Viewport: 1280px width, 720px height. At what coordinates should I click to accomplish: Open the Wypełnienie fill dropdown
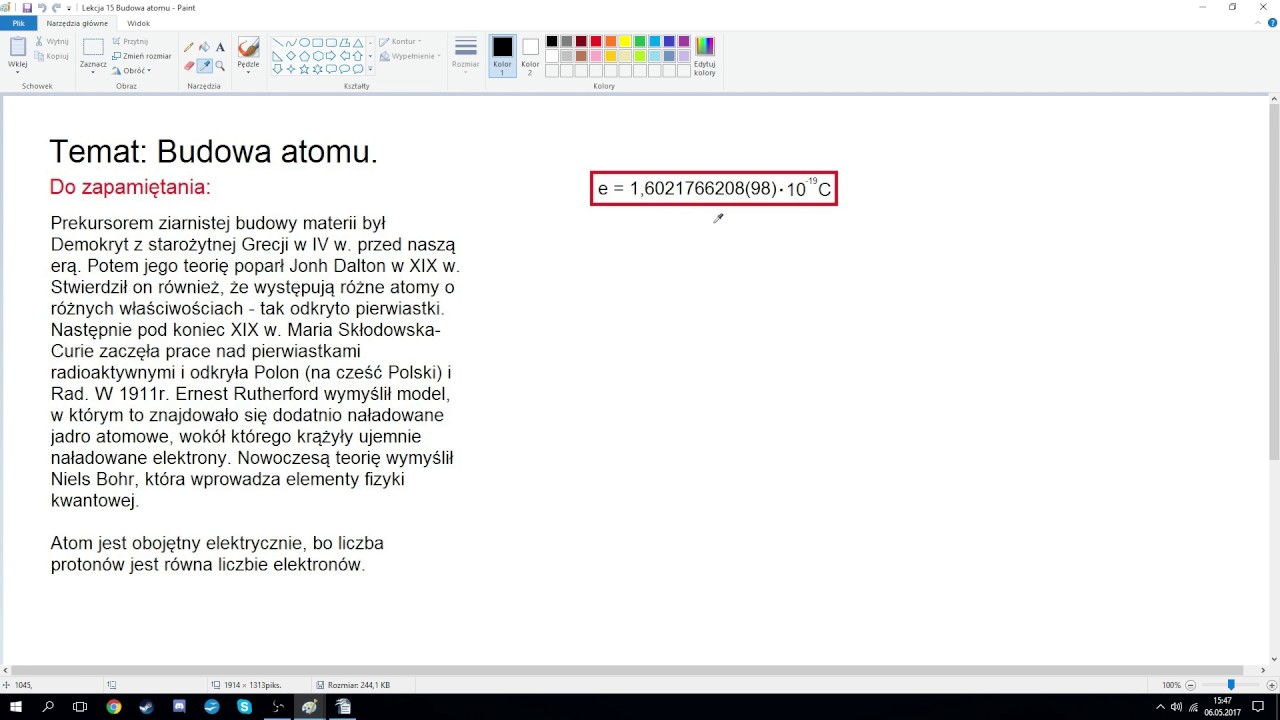click(x=410, y=56)
